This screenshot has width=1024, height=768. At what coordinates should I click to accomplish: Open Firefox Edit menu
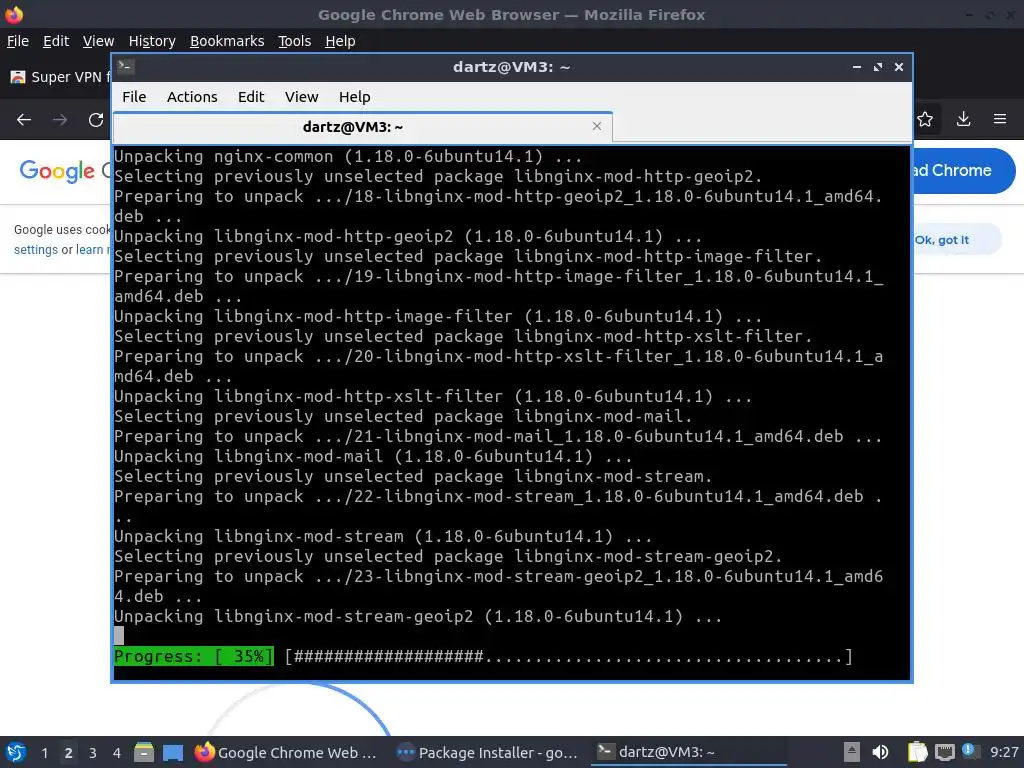[56, 41]
